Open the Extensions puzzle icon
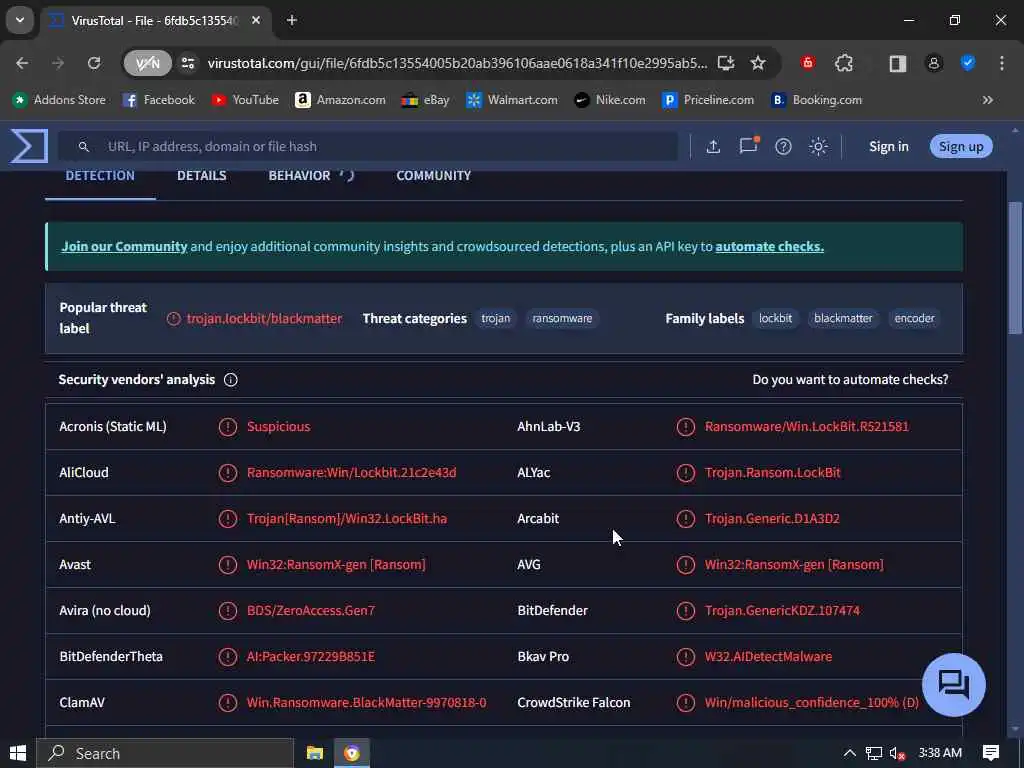The image size is (1024, 768). (x=844, y=63)
